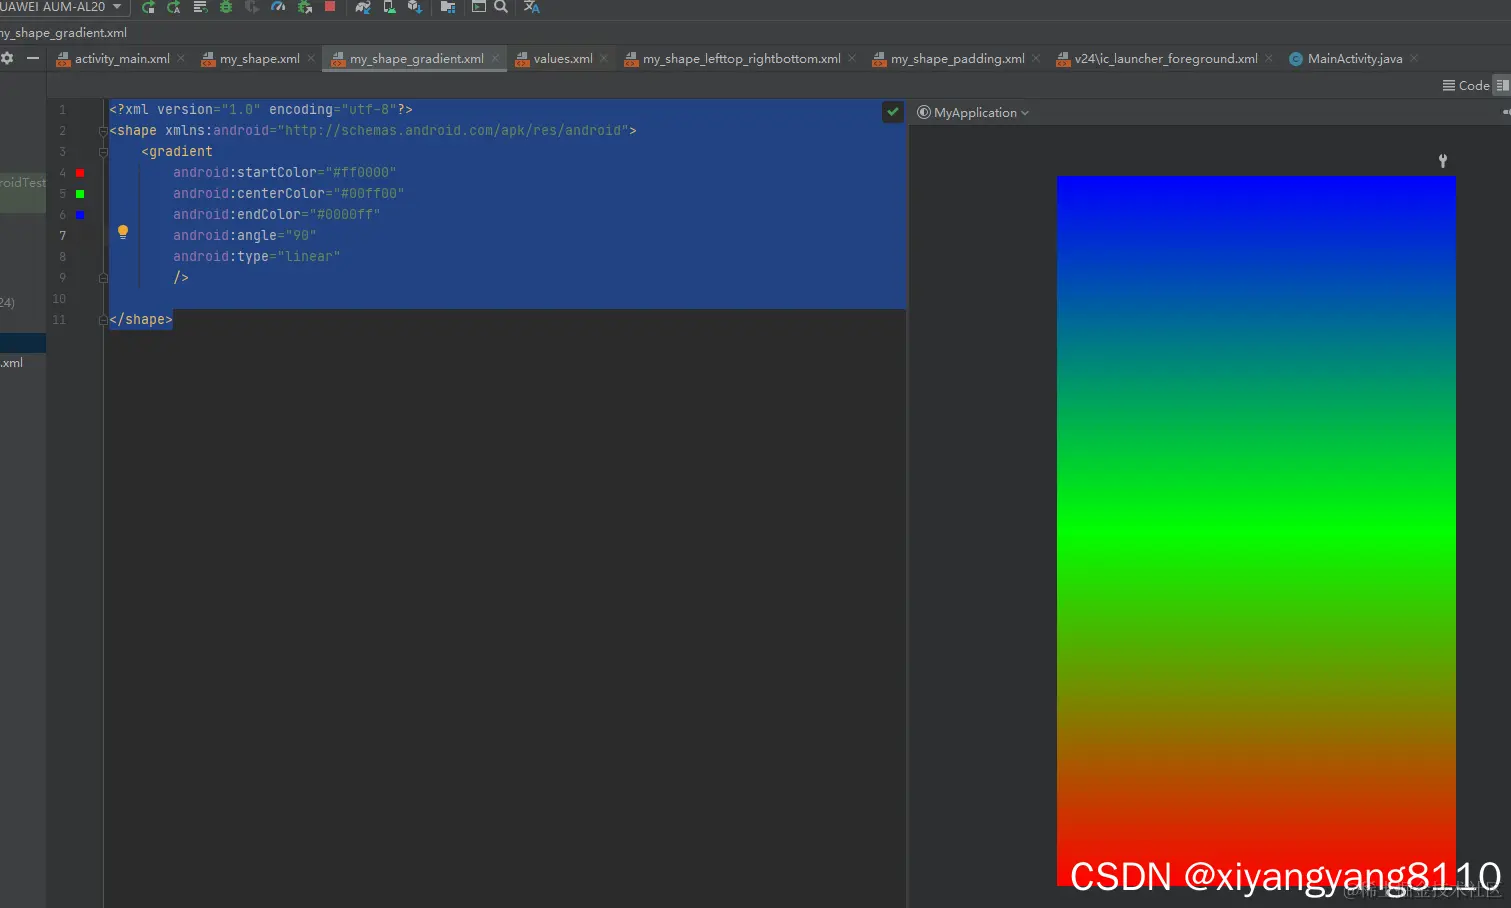This screenshot has width=1511, height=908.
Task: Click the wrench icon above preview
Action: [1443, 160]
